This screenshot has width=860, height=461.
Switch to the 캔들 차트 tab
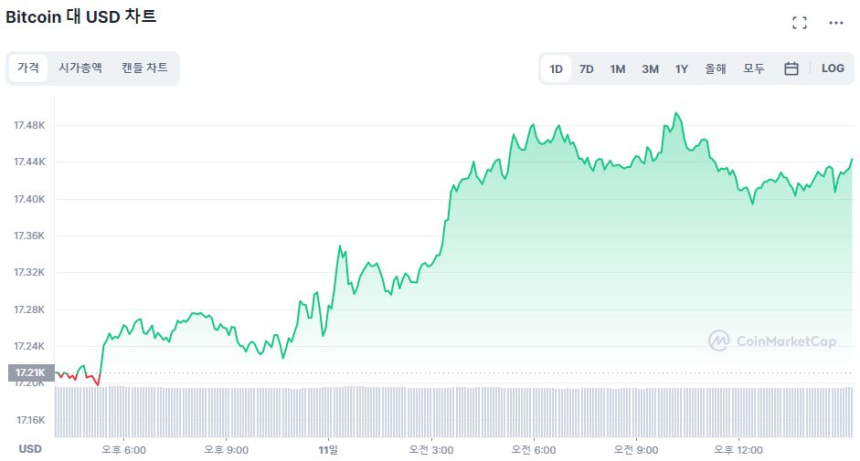[145, 68]
